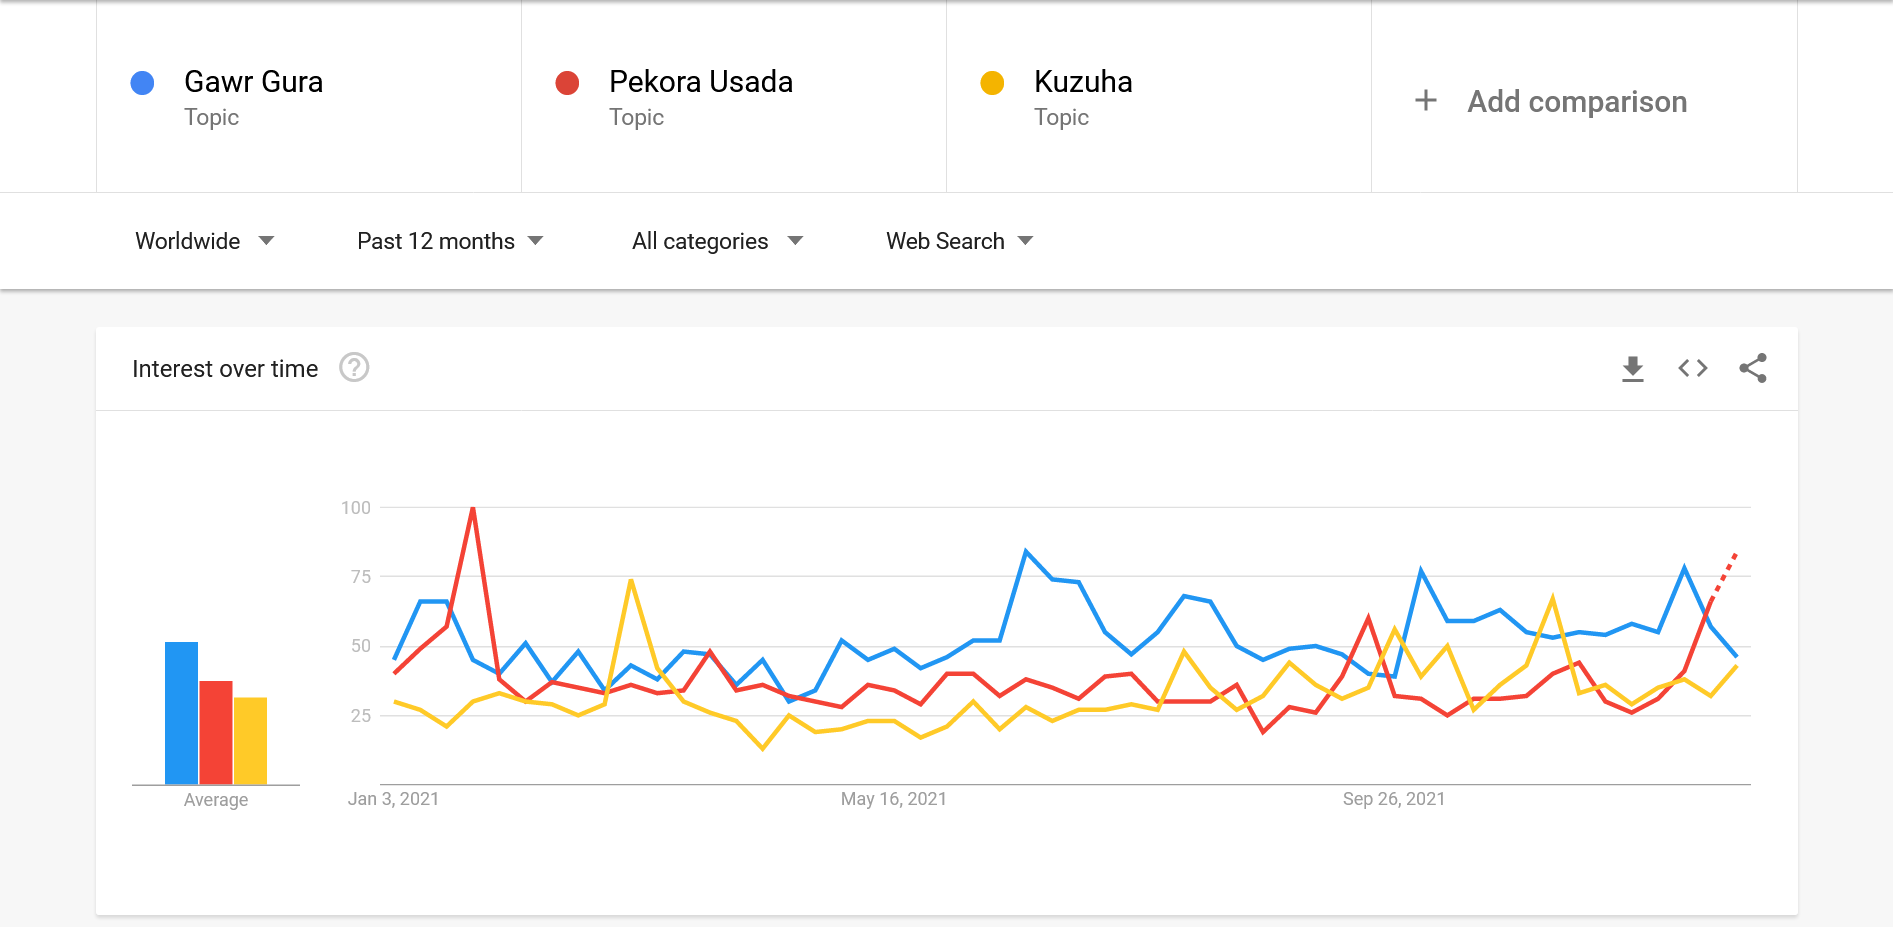Open the Worldwide region dropdown
Image resolution: width=1893 pixels, height=927 pixels.
tap(205, 241)
